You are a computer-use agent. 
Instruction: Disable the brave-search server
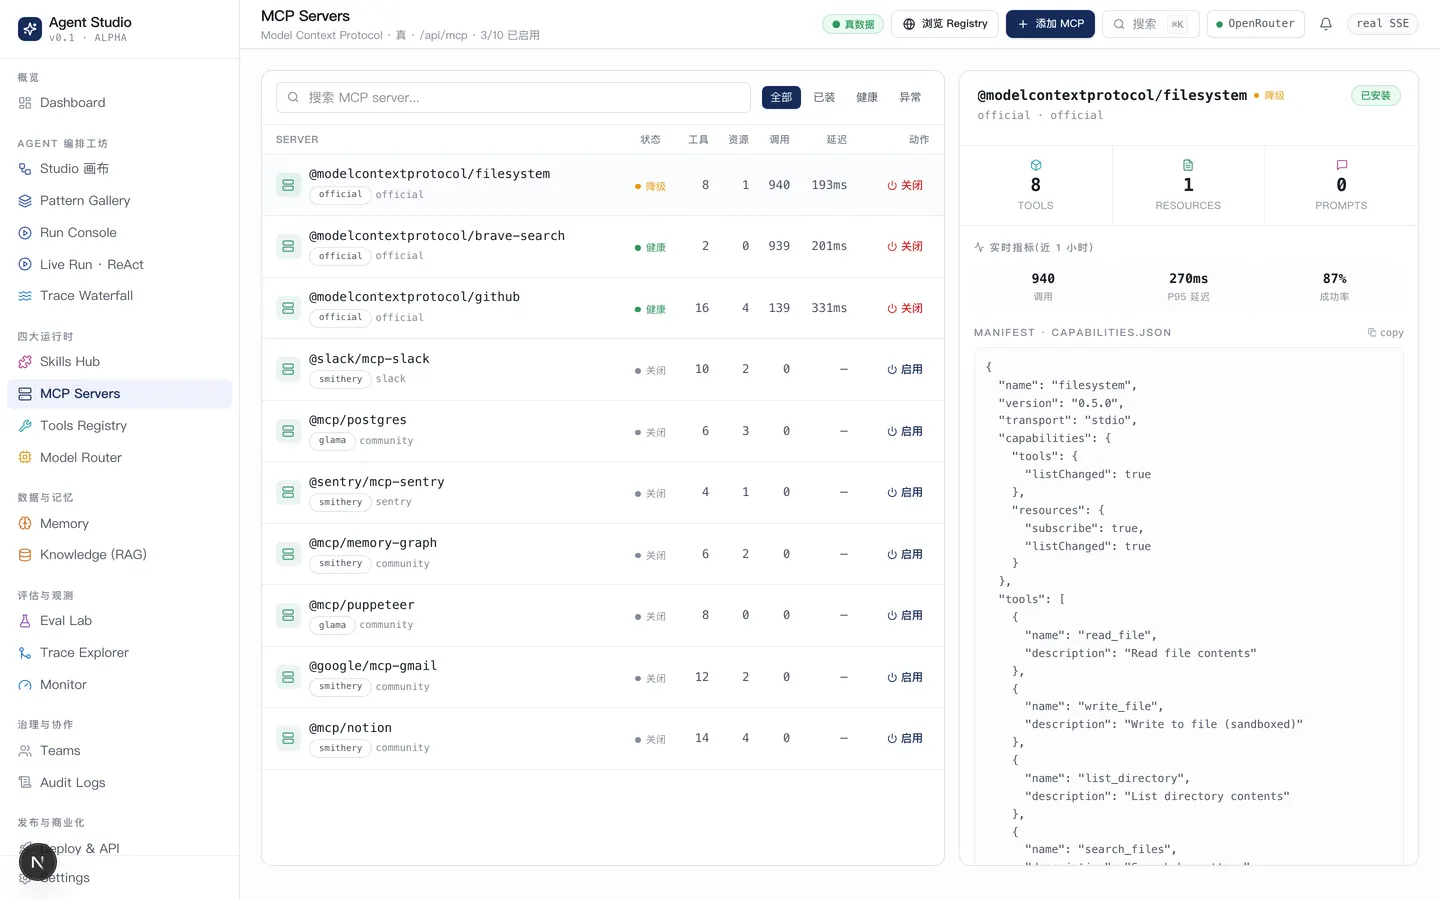(905, 247)
